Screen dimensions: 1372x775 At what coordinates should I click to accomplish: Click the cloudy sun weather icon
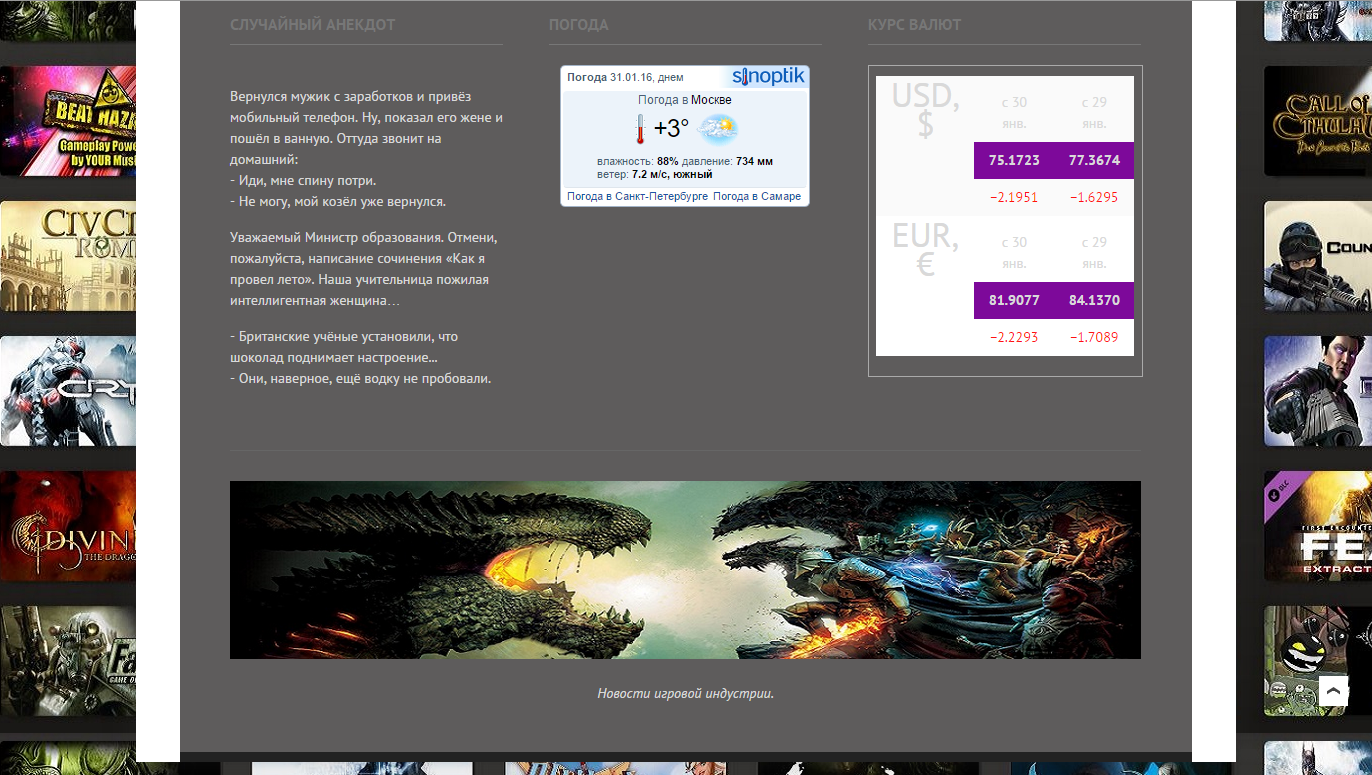point(717,128)
